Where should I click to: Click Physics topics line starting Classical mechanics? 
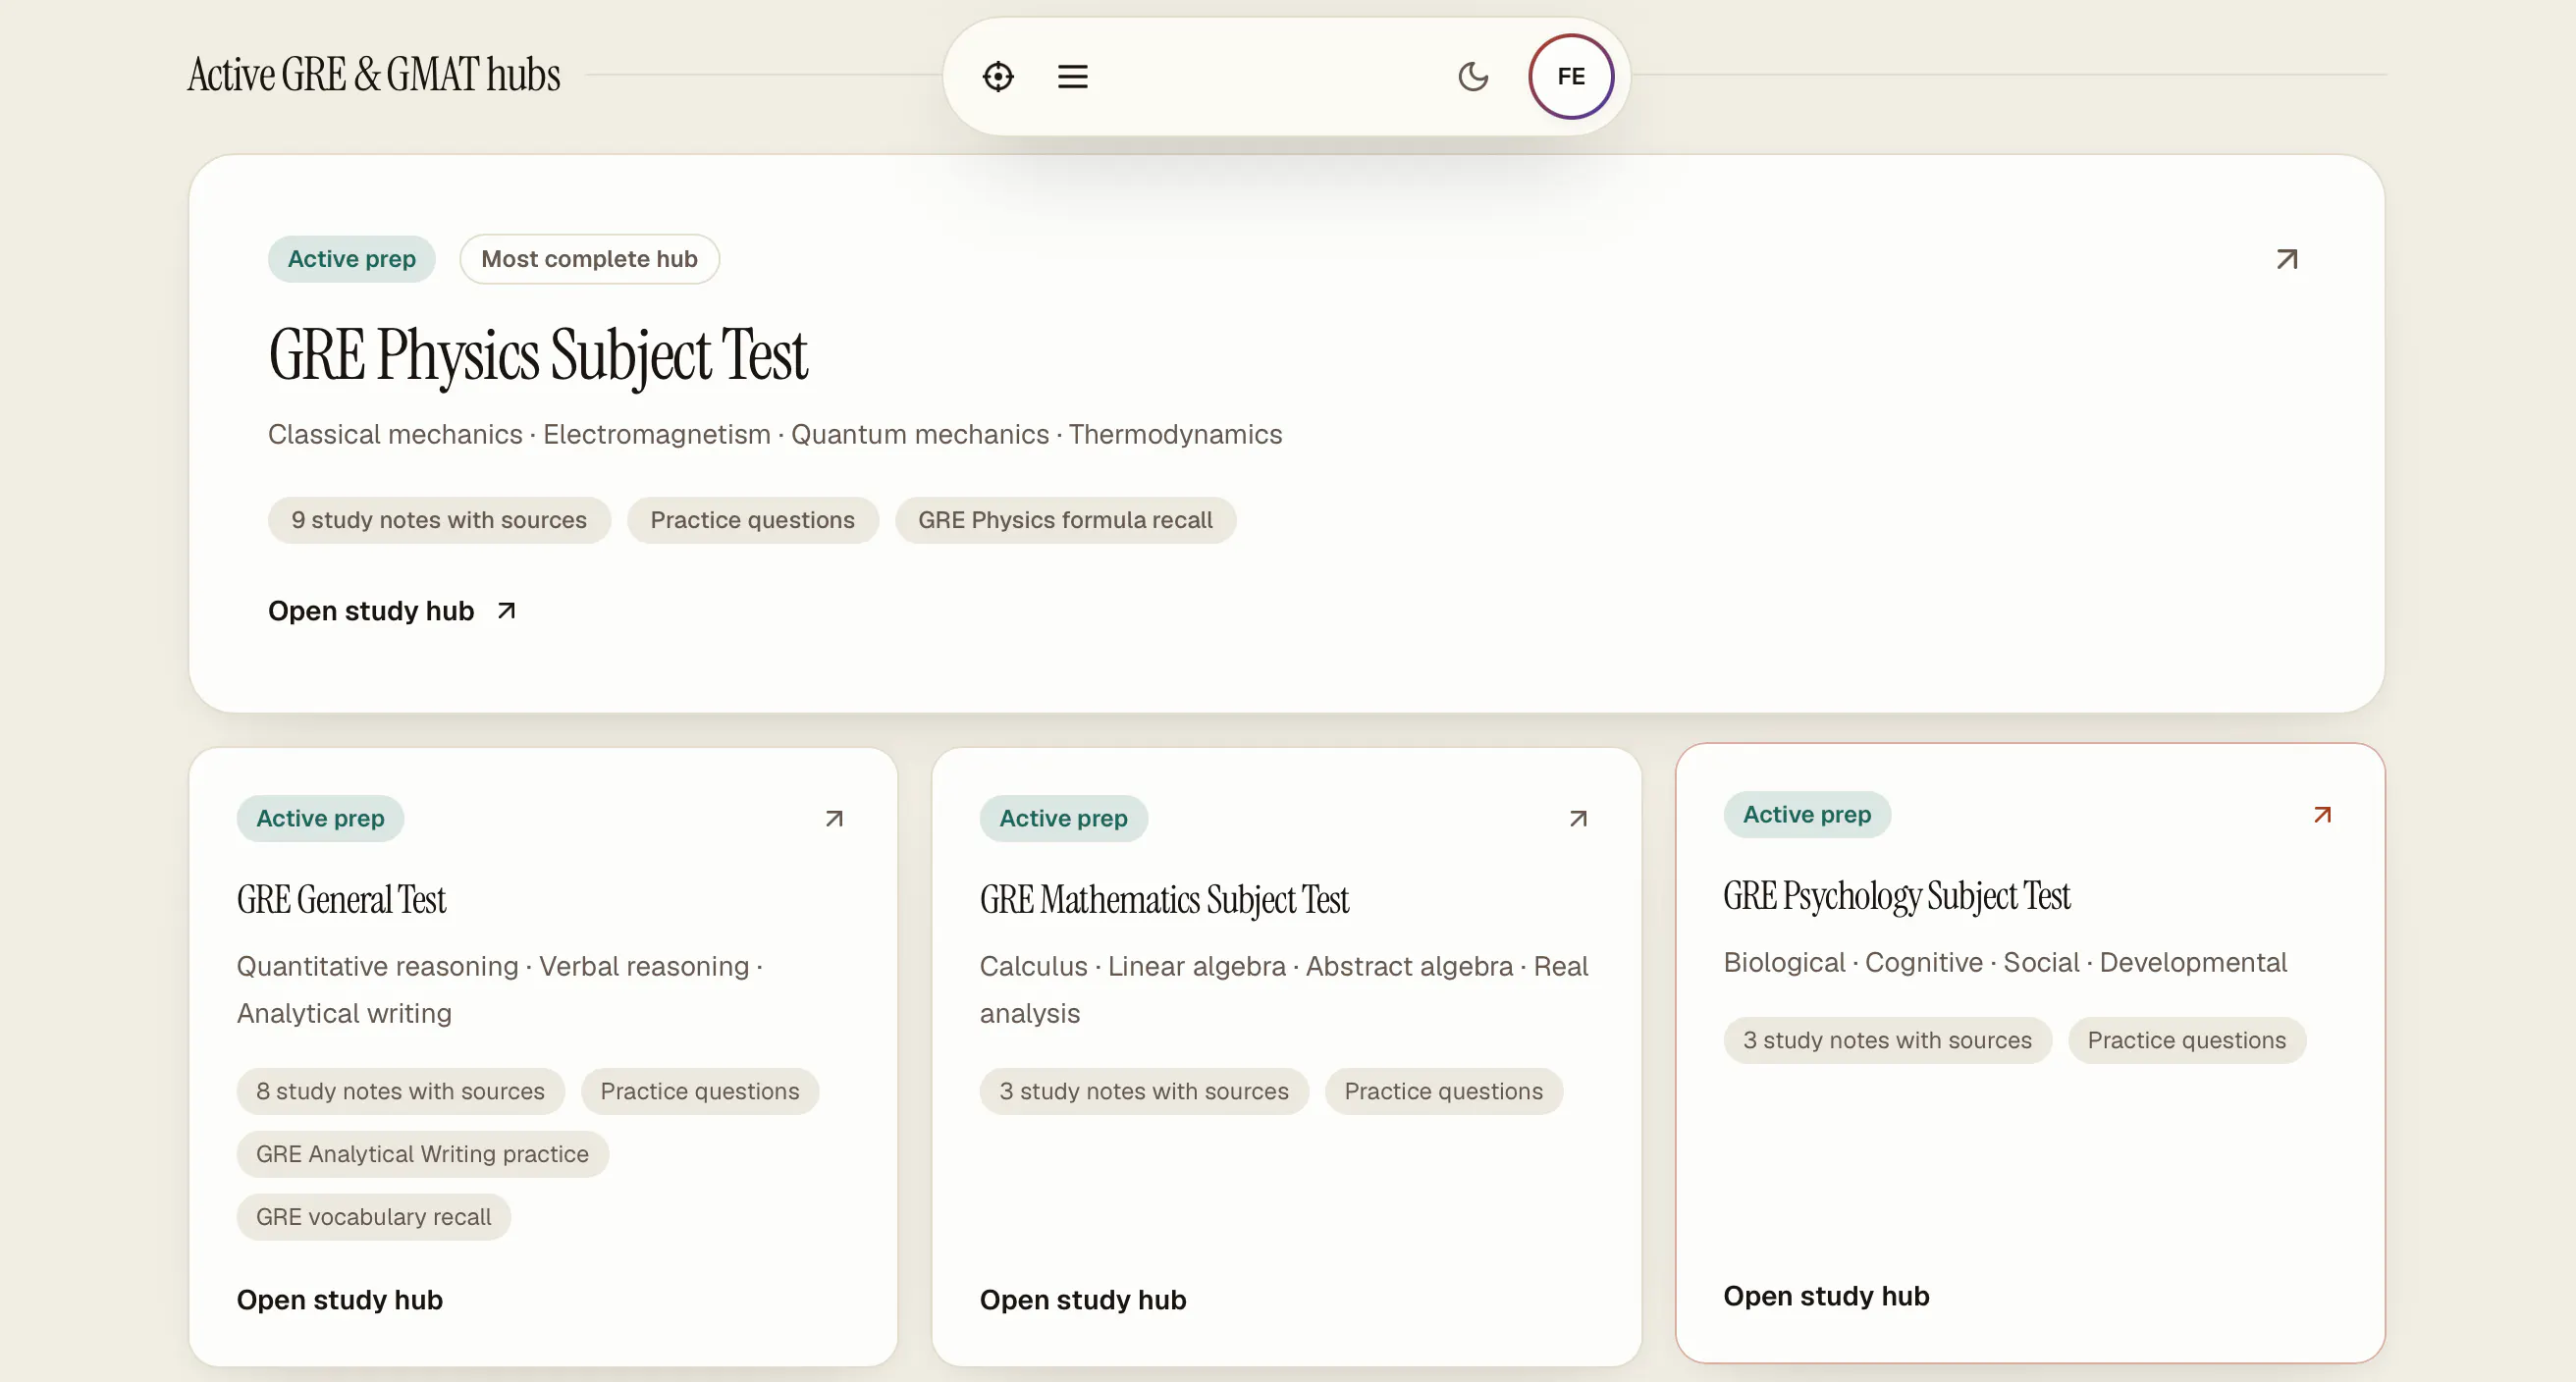pyautogui.click(x=775, y=434)
